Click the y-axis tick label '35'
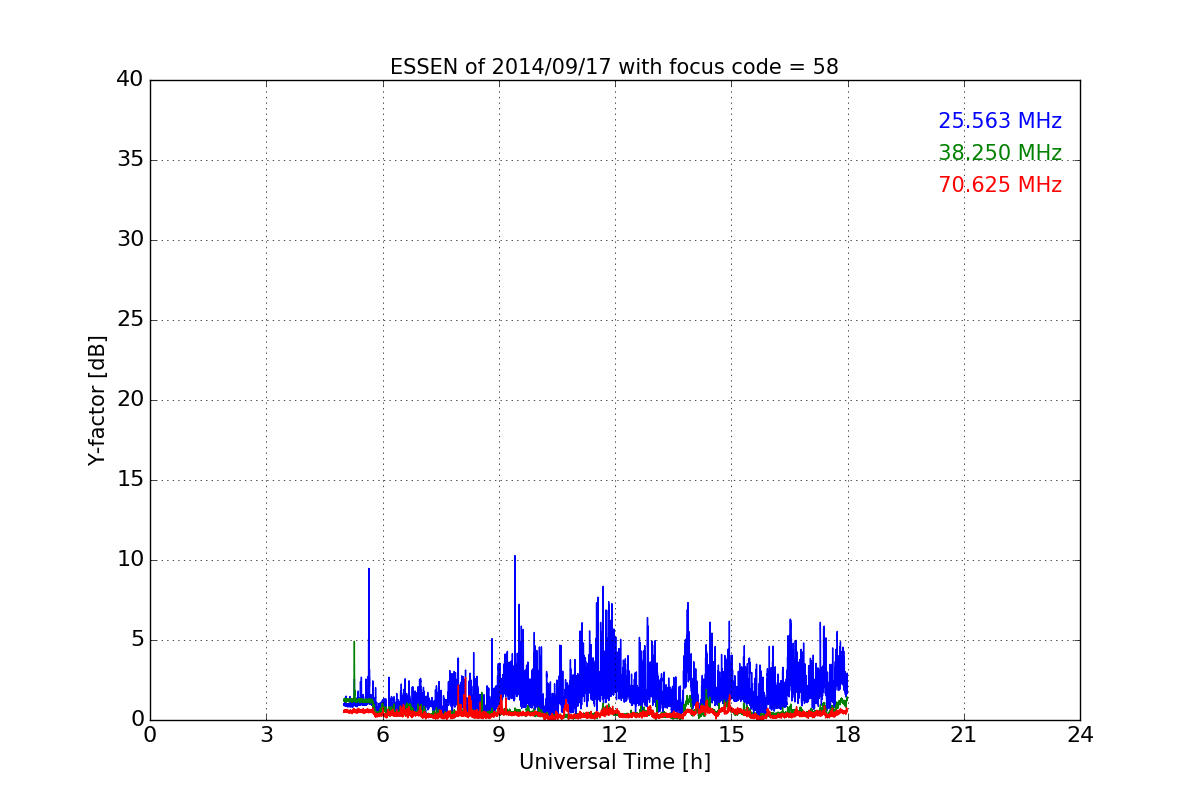The image size is (1200, 800). [x=130, y=160]
